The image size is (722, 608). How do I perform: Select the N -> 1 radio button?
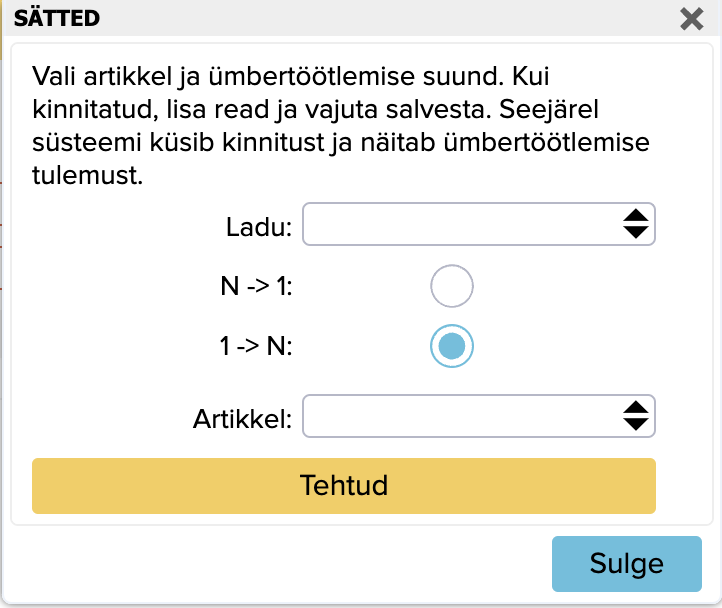click(451, 287)
